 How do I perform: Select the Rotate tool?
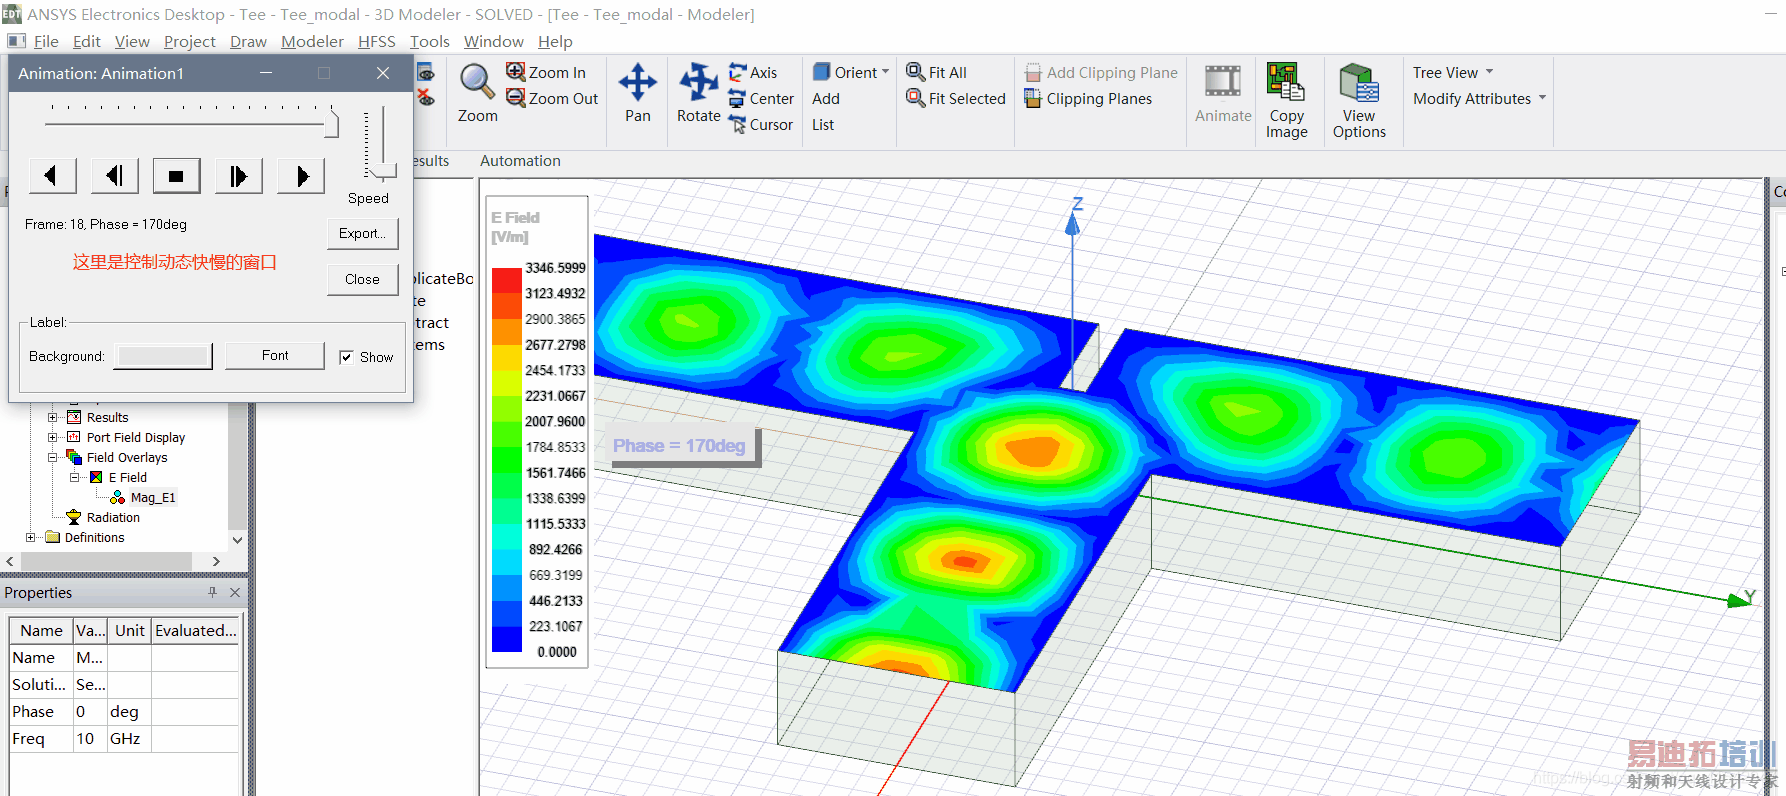point(698,93)
